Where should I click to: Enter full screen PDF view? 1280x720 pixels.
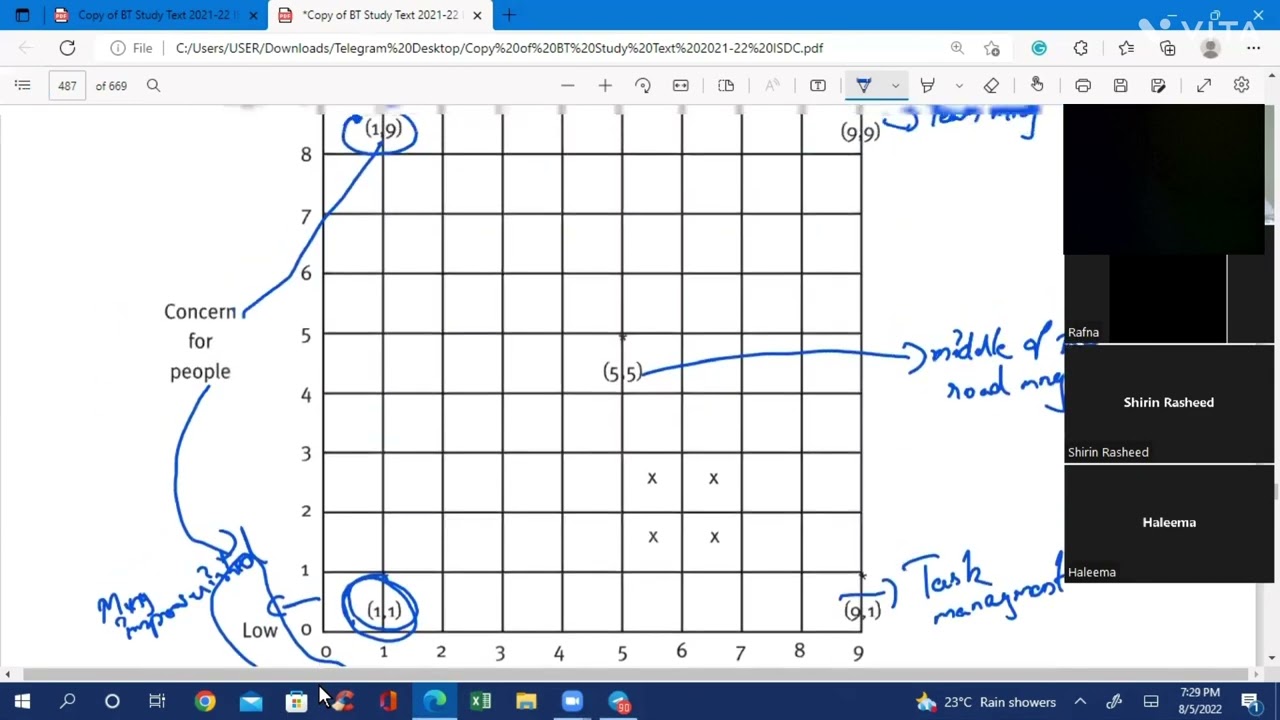1204,86
